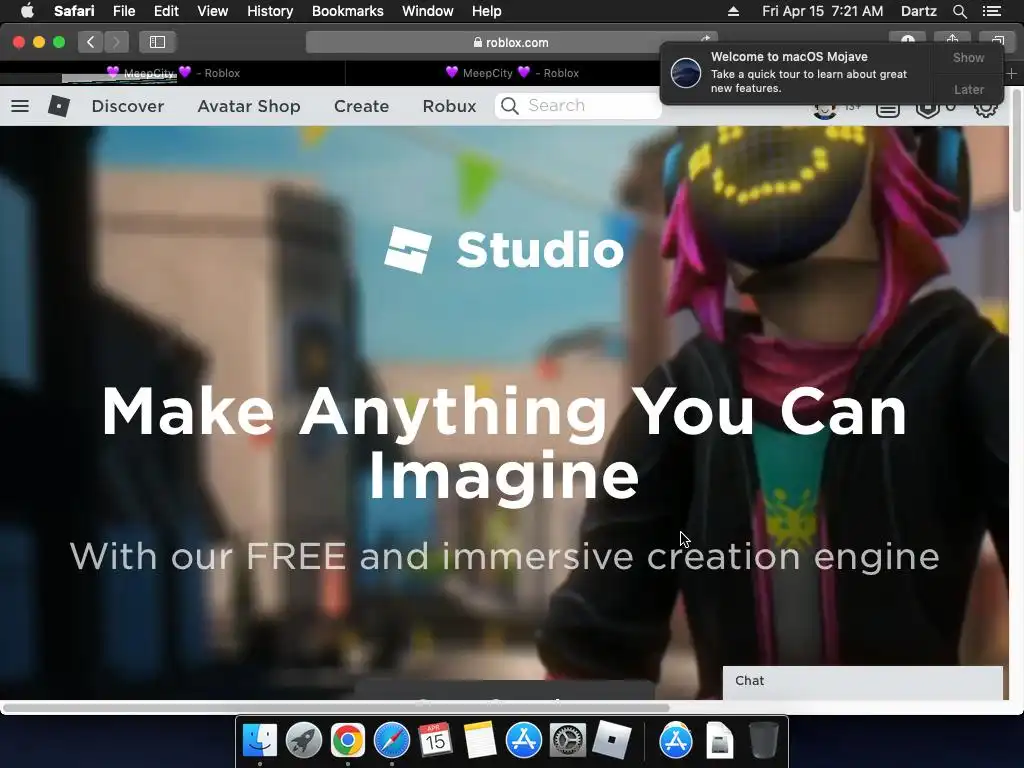The height and width of the screenshot is (768, 1024).
Task: Open Calendar from the Dock
Action: (436, 740)
